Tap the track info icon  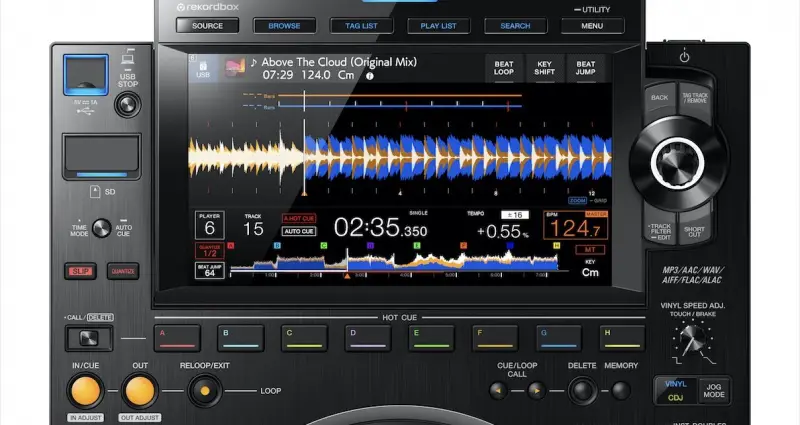point(370,75)
